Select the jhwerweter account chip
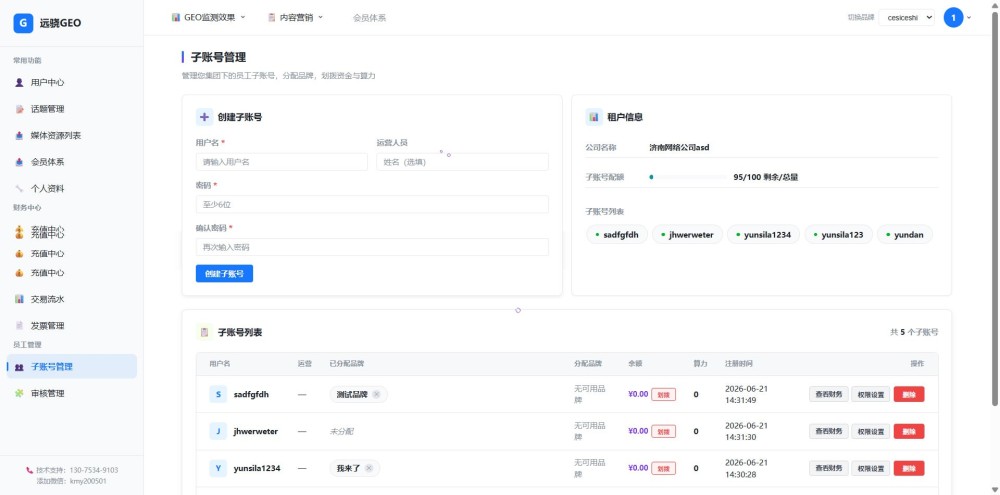Screen dimensions: 1000x495 pyautogui.click(x=688, y=235)
